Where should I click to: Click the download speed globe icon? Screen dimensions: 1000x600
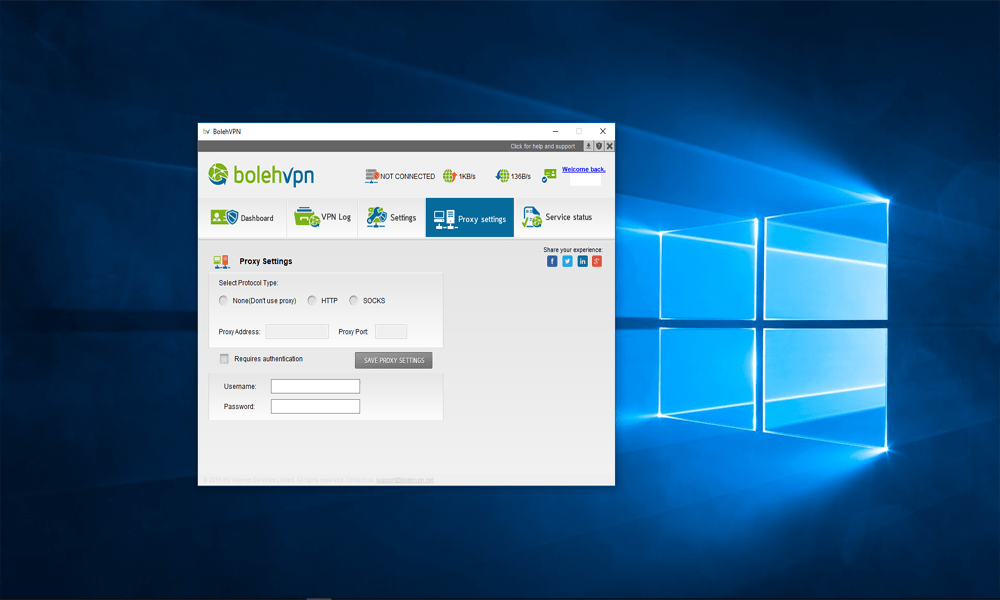(x=503, y=176)
